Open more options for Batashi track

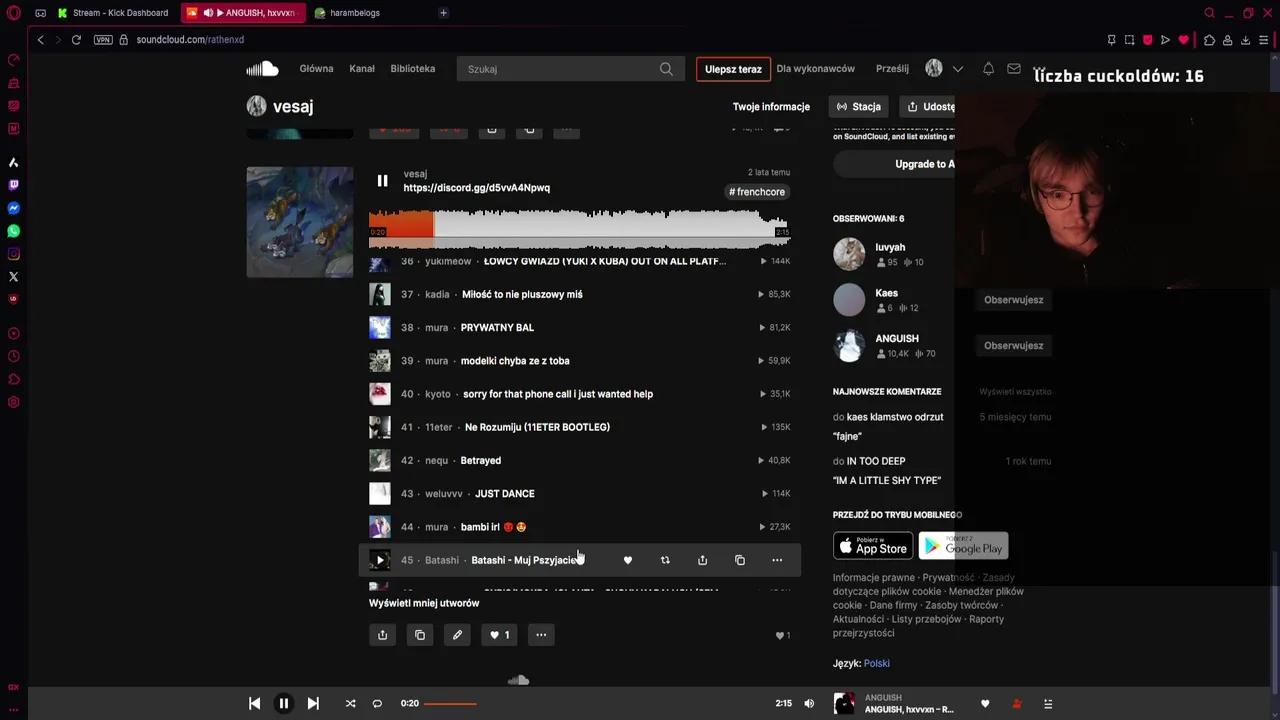(x=777, y=560)
